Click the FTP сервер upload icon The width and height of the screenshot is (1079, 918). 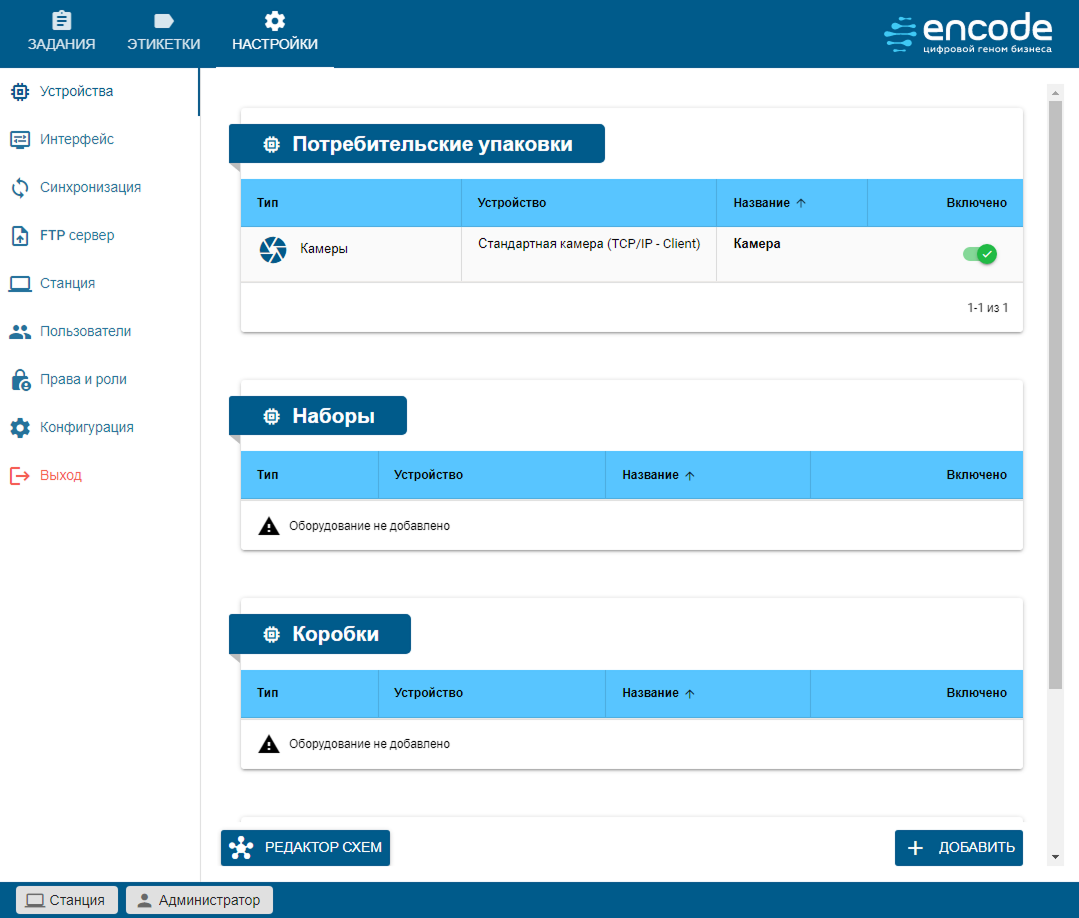tap(20, 236)
